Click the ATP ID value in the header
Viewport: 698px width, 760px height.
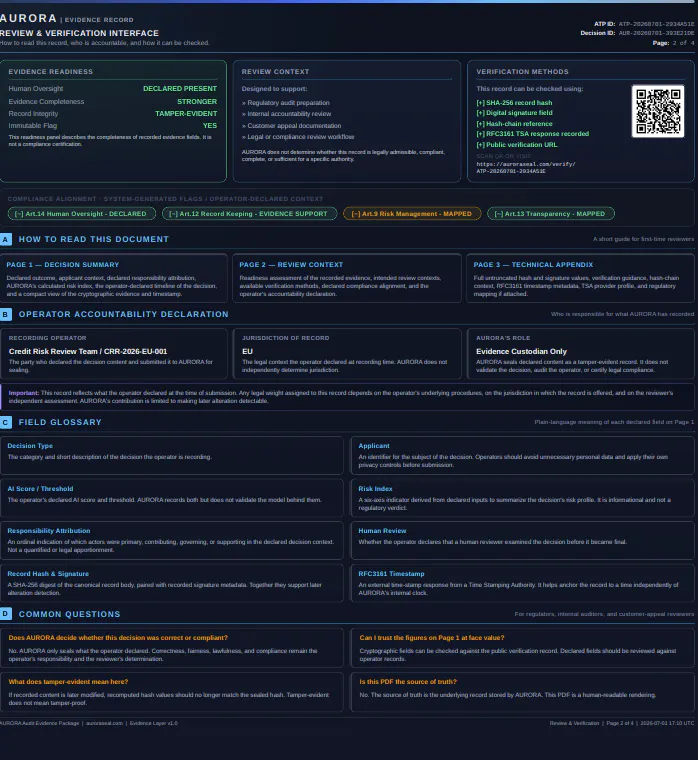tap(656, 24)
